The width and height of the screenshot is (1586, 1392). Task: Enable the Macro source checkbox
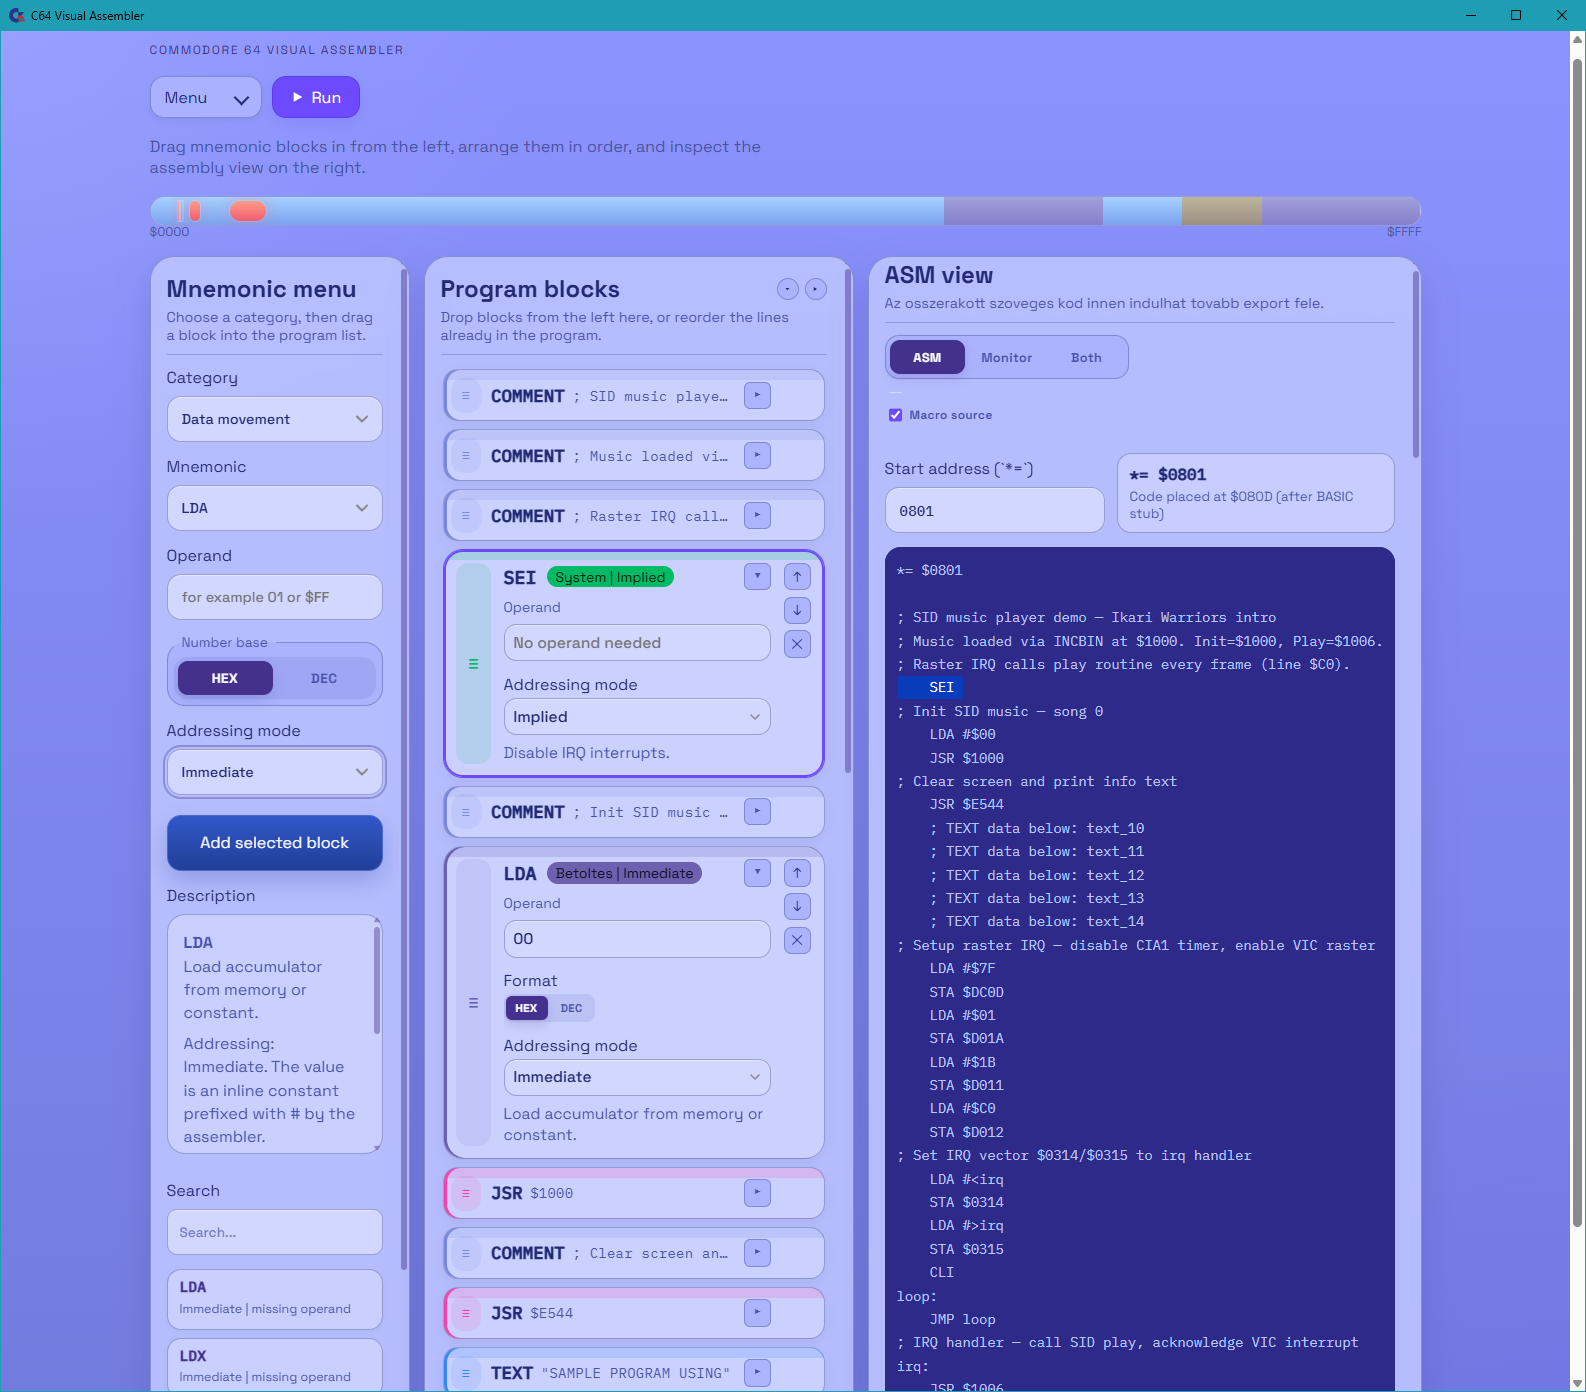point(895,415)
